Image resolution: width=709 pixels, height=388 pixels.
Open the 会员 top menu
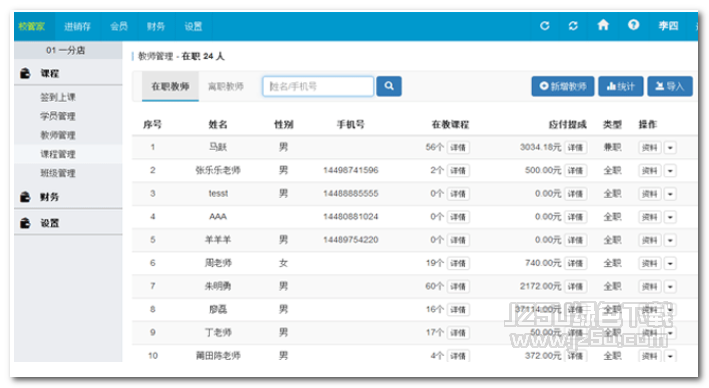119,26
